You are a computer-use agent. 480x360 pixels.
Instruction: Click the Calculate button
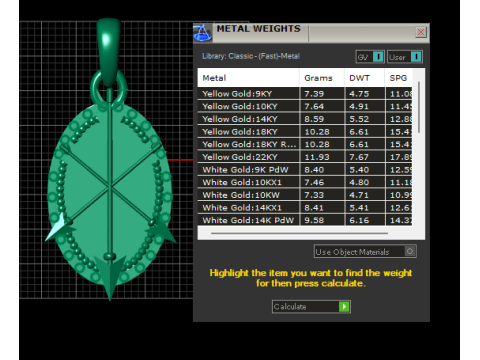coord(311,307)
